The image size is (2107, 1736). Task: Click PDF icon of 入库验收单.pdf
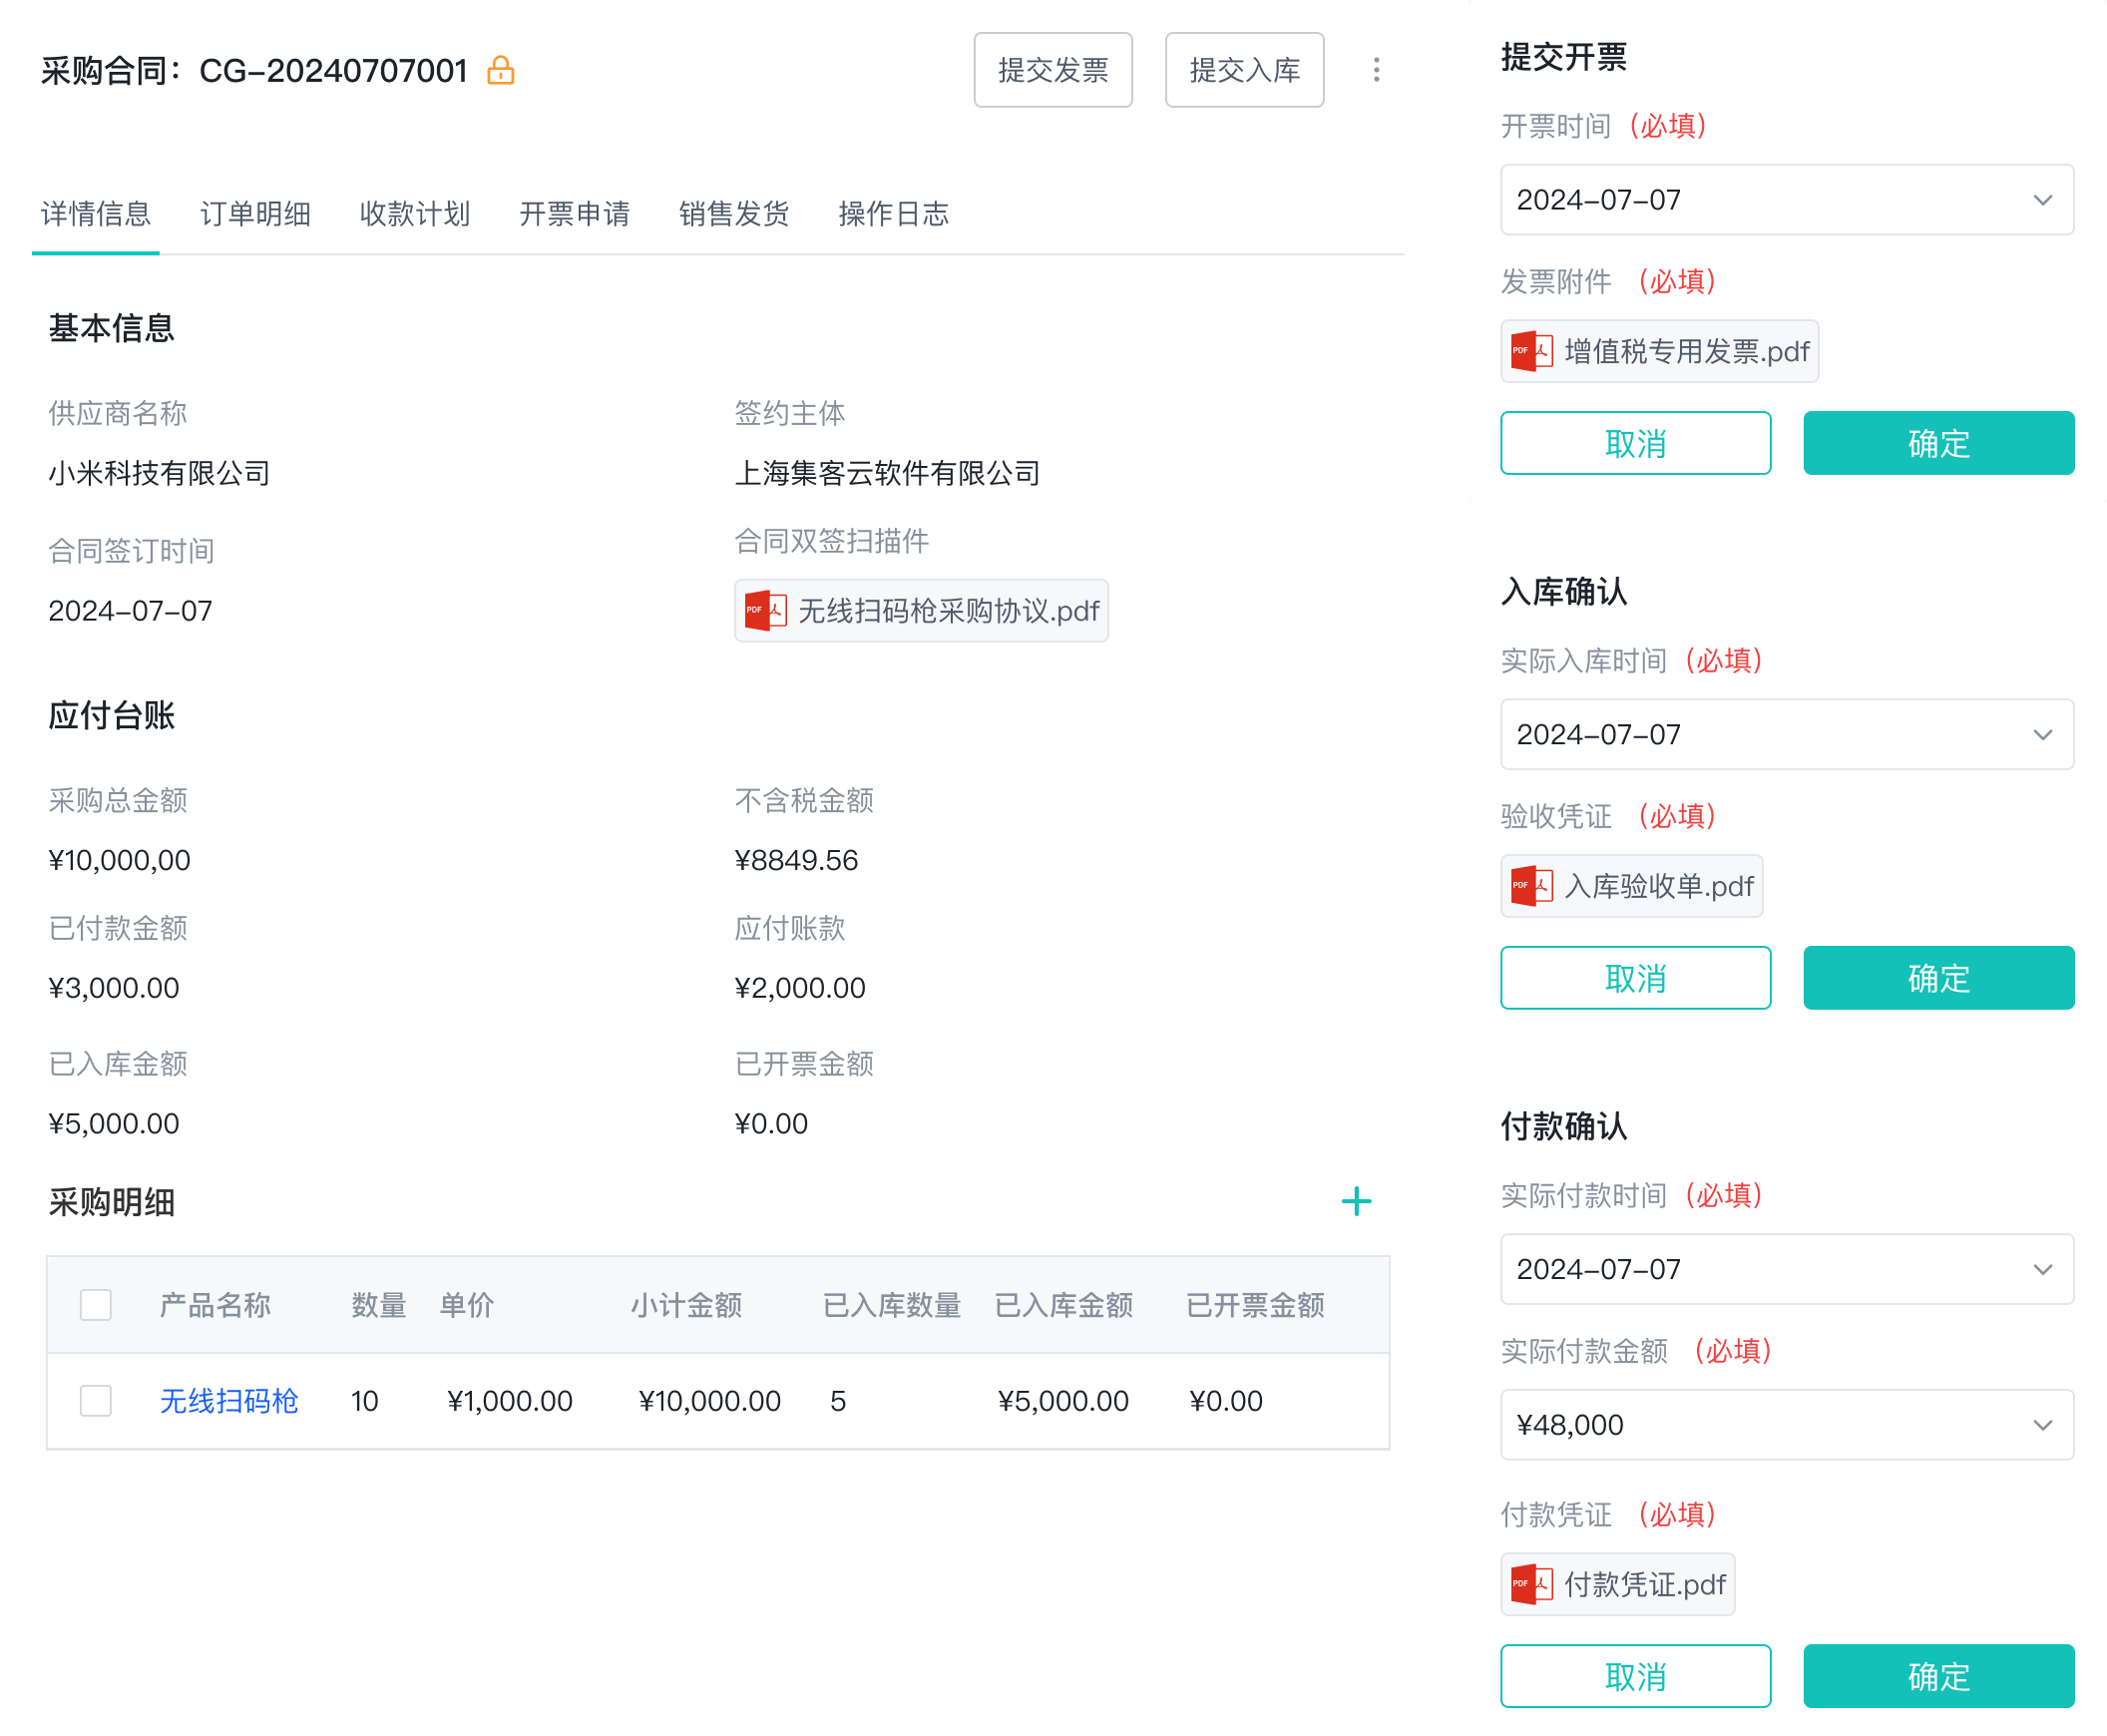pos(1531,886)
